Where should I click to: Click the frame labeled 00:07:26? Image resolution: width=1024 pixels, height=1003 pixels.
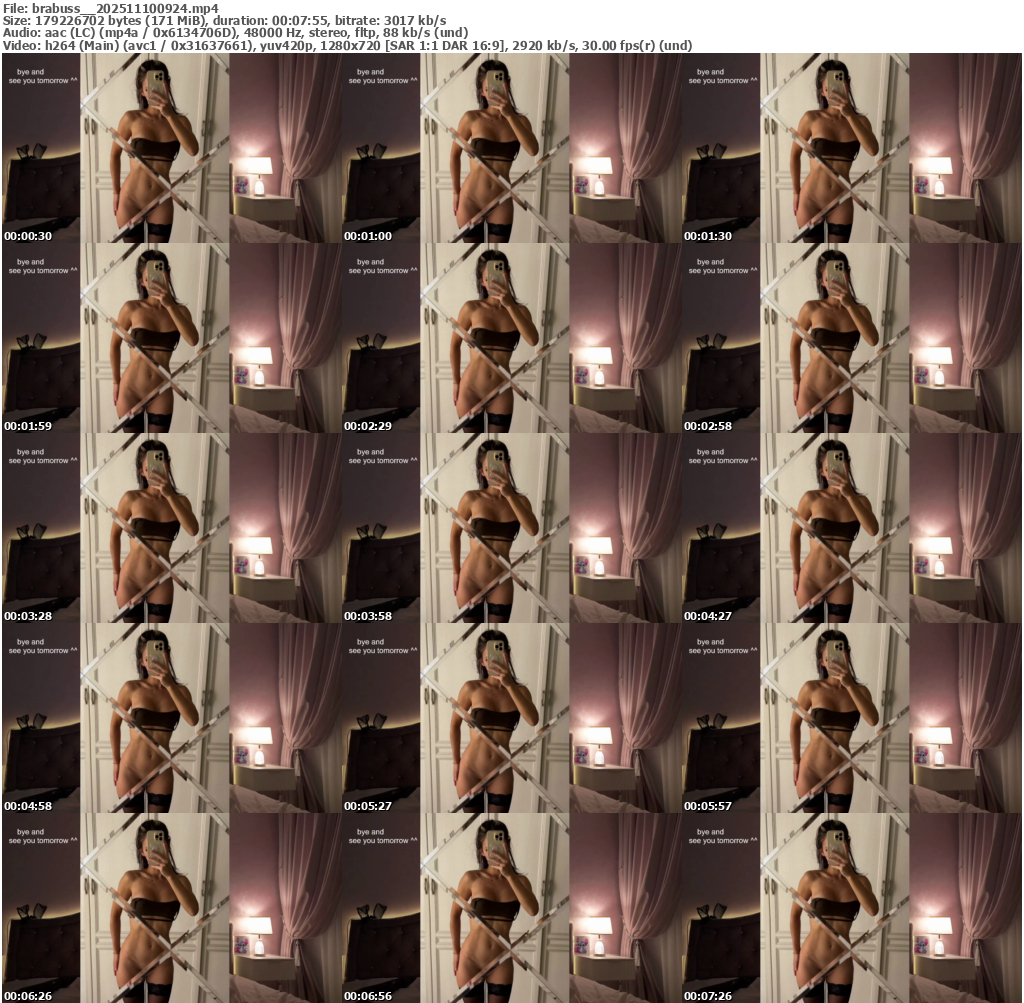(x=852, y=908)
